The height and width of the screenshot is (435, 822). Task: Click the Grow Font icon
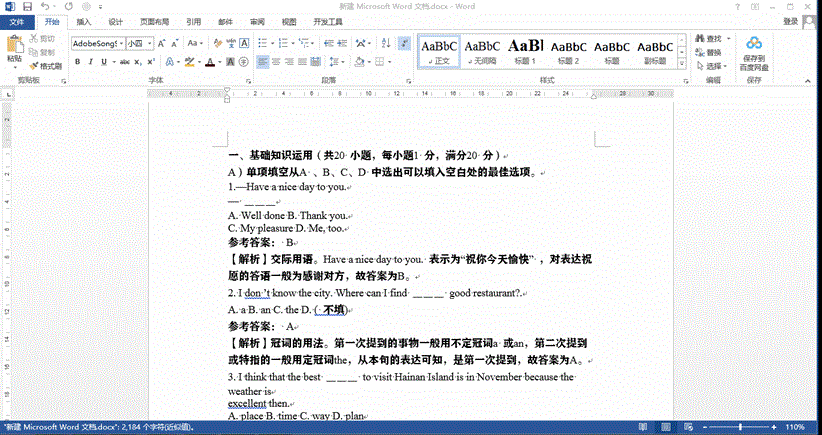point(162,43)
